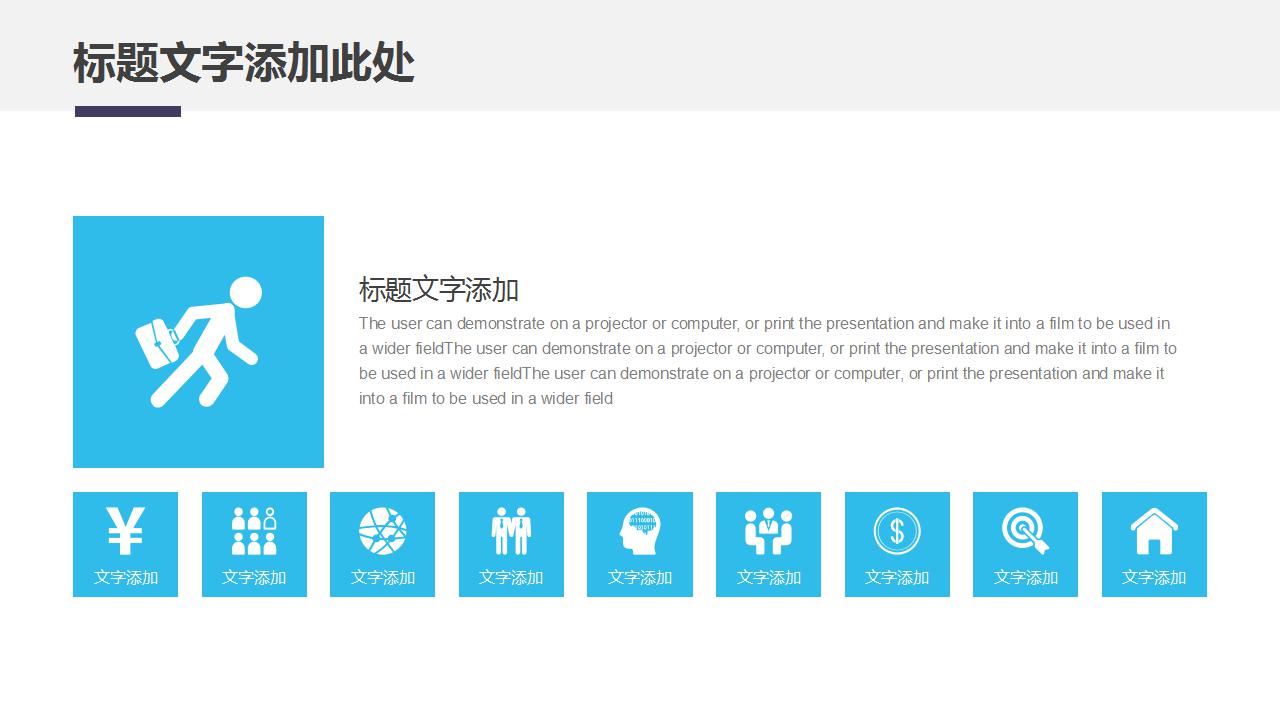Viewport: 1280px width, 720px height.
Task: Select the 文字添加 label under the binary head icon
Action: point(640,577)
